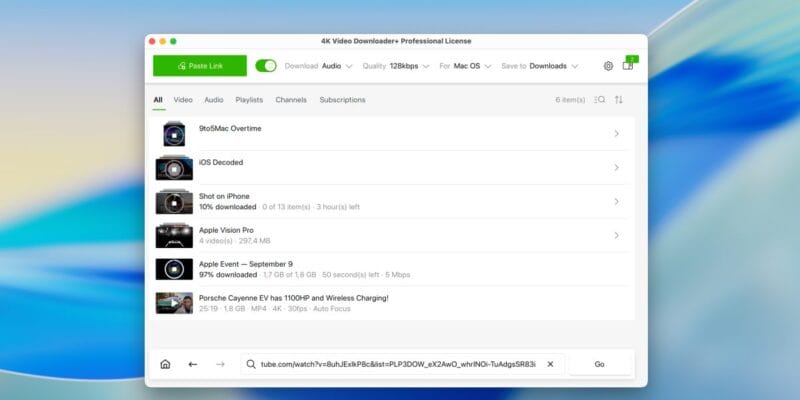Click the Apple Vision Pro thumbnail
Screen dimensions: 800x400
pos(174,236)
